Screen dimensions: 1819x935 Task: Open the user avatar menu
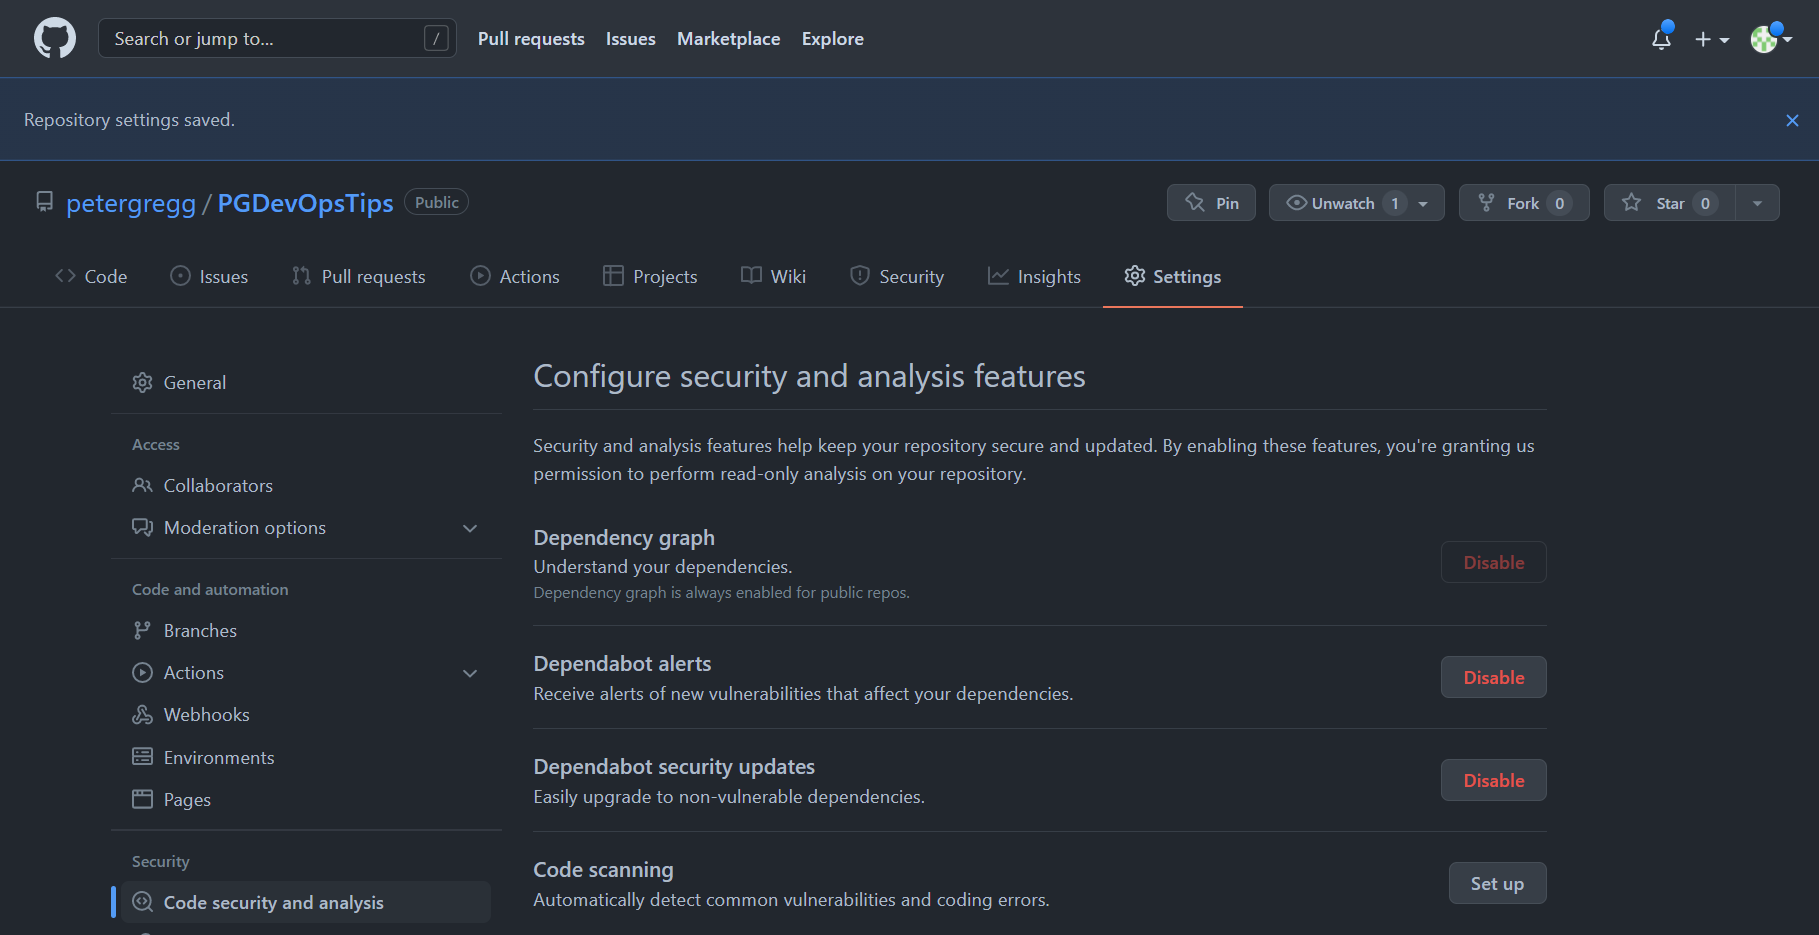pyautogui.click(x=1770, y=39)
